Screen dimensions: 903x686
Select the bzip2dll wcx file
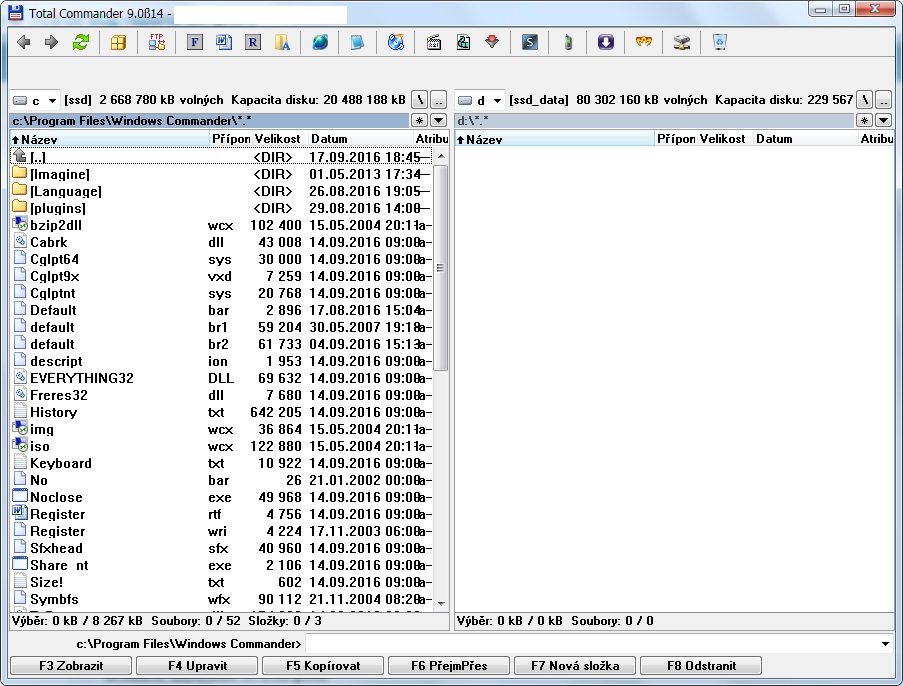[221, 225]
